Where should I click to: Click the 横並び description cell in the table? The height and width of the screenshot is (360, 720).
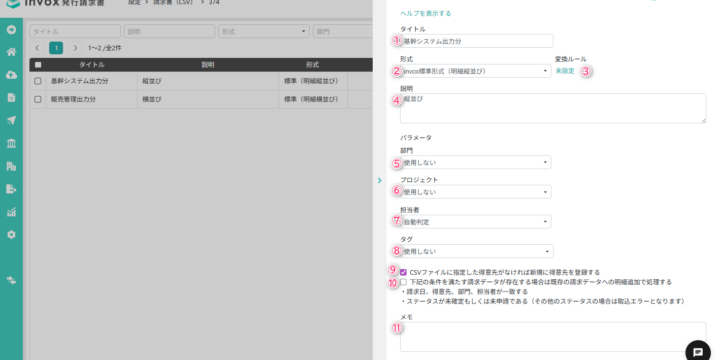pyautogui.click(x=208, y=99)
